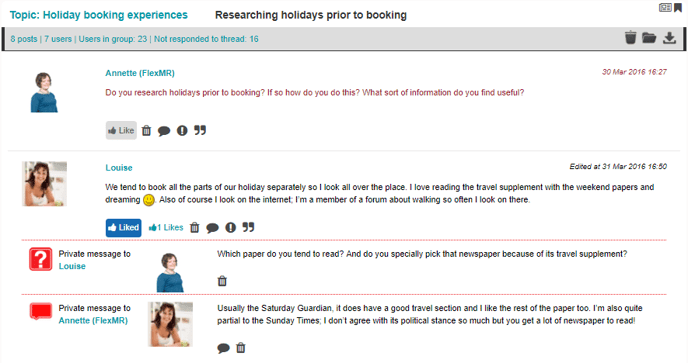Open Topic: Holiday booking experiences link
Image resolution: width=688 pixels, height=363 pixels.
pos(99,15)
